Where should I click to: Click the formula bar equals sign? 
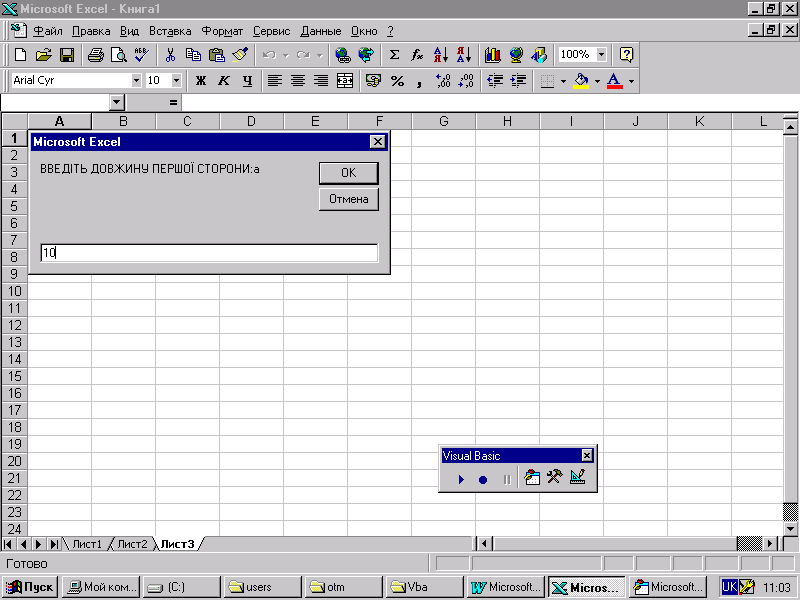click(x=173, y=103)
